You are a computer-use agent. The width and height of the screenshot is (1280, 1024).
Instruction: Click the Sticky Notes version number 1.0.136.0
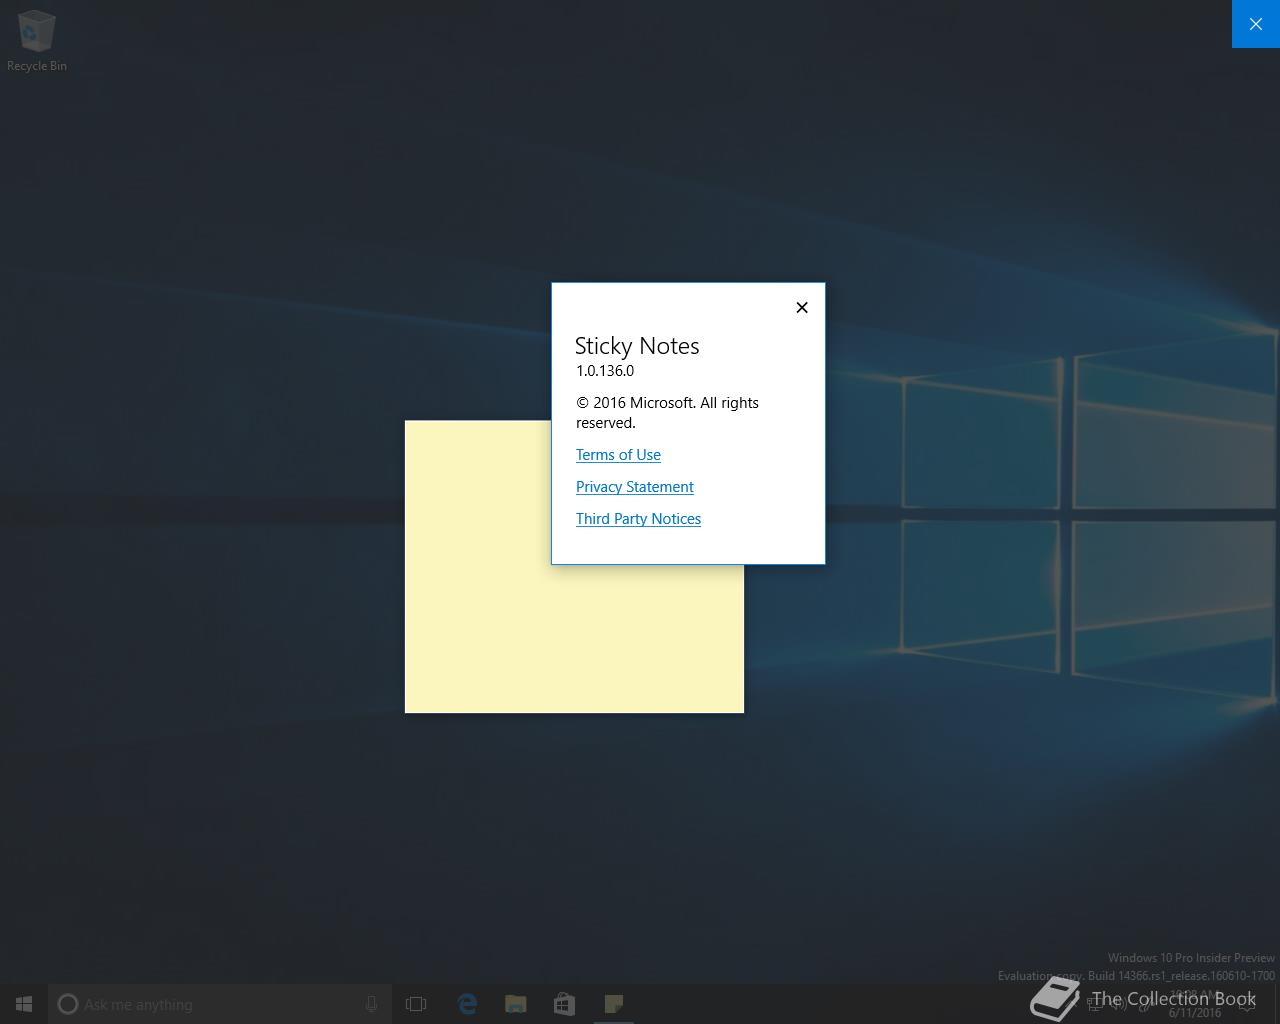pos(605,371)
